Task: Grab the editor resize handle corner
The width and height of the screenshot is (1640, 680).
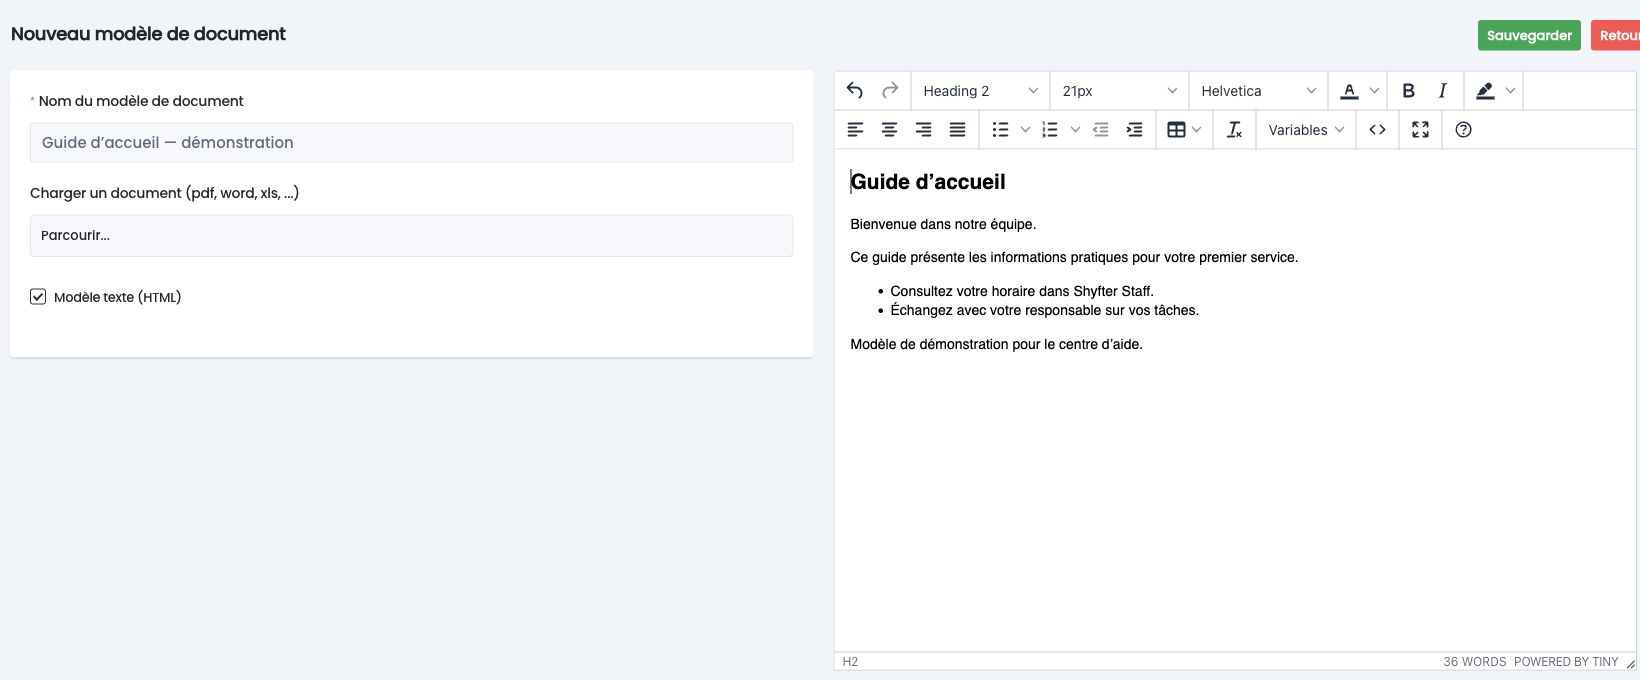Action: (x=1630, y=662)
